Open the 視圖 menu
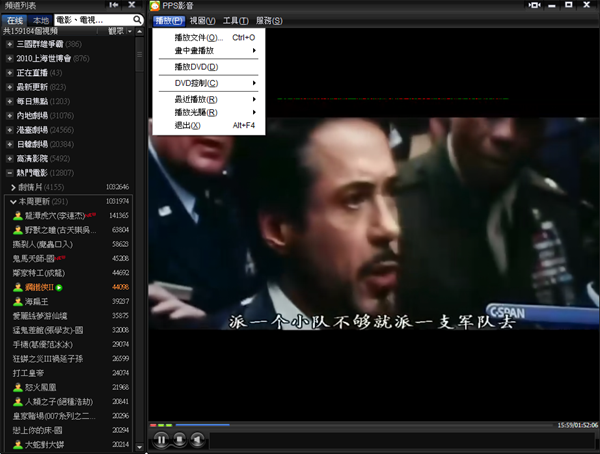Screen dimensions: 600x454 click(201, 20)
